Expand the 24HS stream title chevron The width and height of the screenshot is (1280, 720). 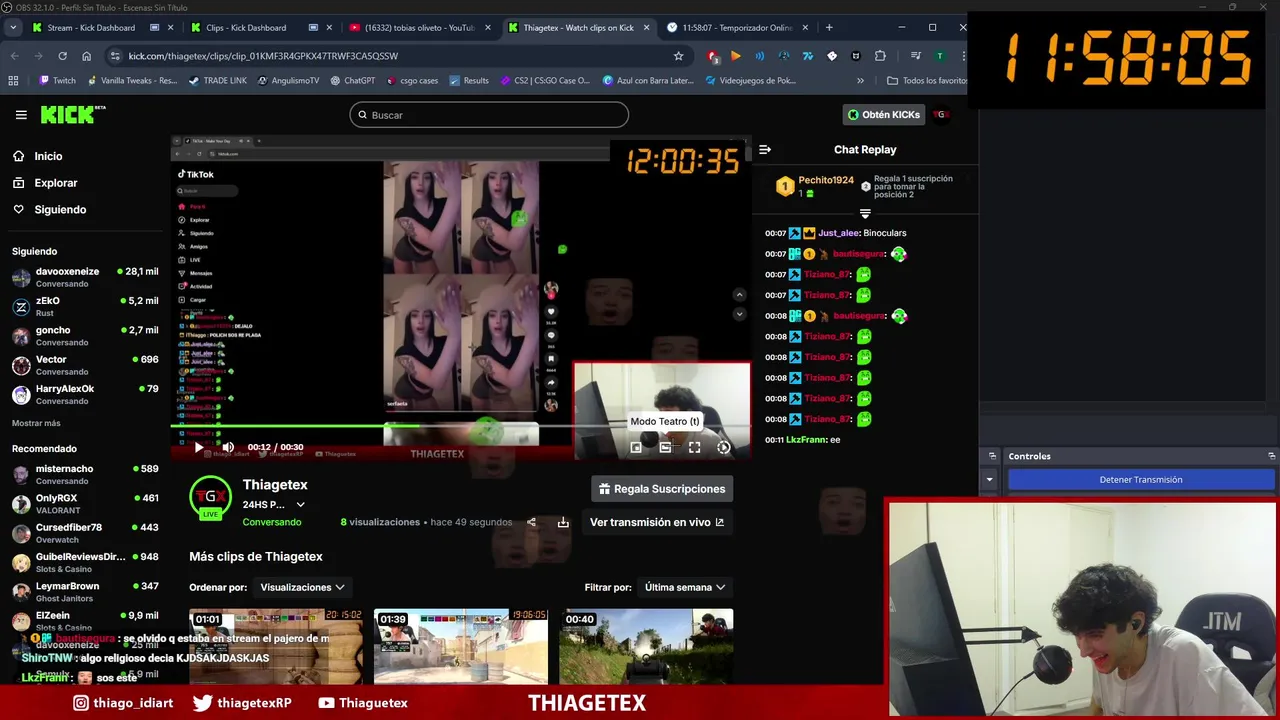pyautogui.click(x=300, y=505)
